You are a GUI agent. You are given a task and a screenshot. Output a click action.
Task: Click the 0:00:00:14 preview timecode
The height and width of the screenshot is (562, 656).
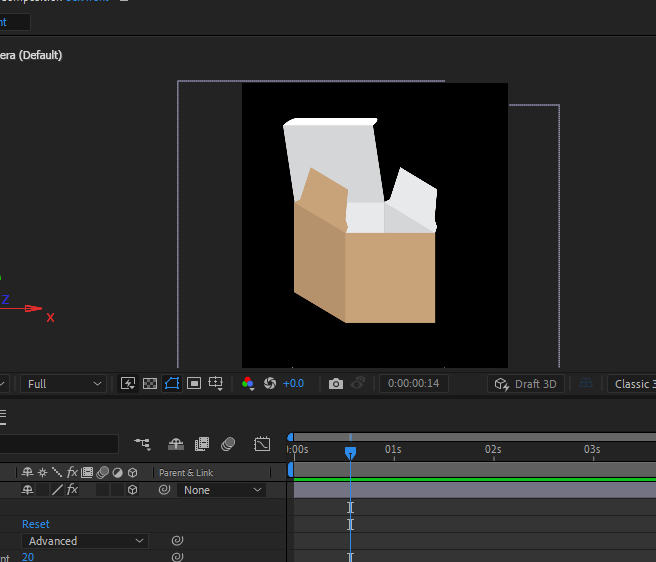413,383
